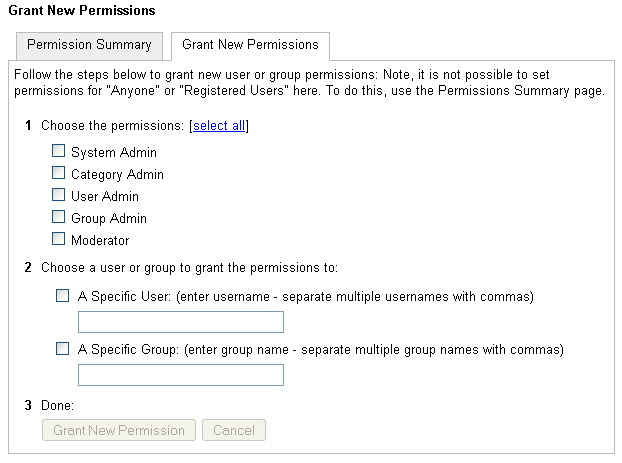The height and width of the screenshot is (463, 622).
Task: Tick the Category Admin checkbox
Action: pos(59,174)
